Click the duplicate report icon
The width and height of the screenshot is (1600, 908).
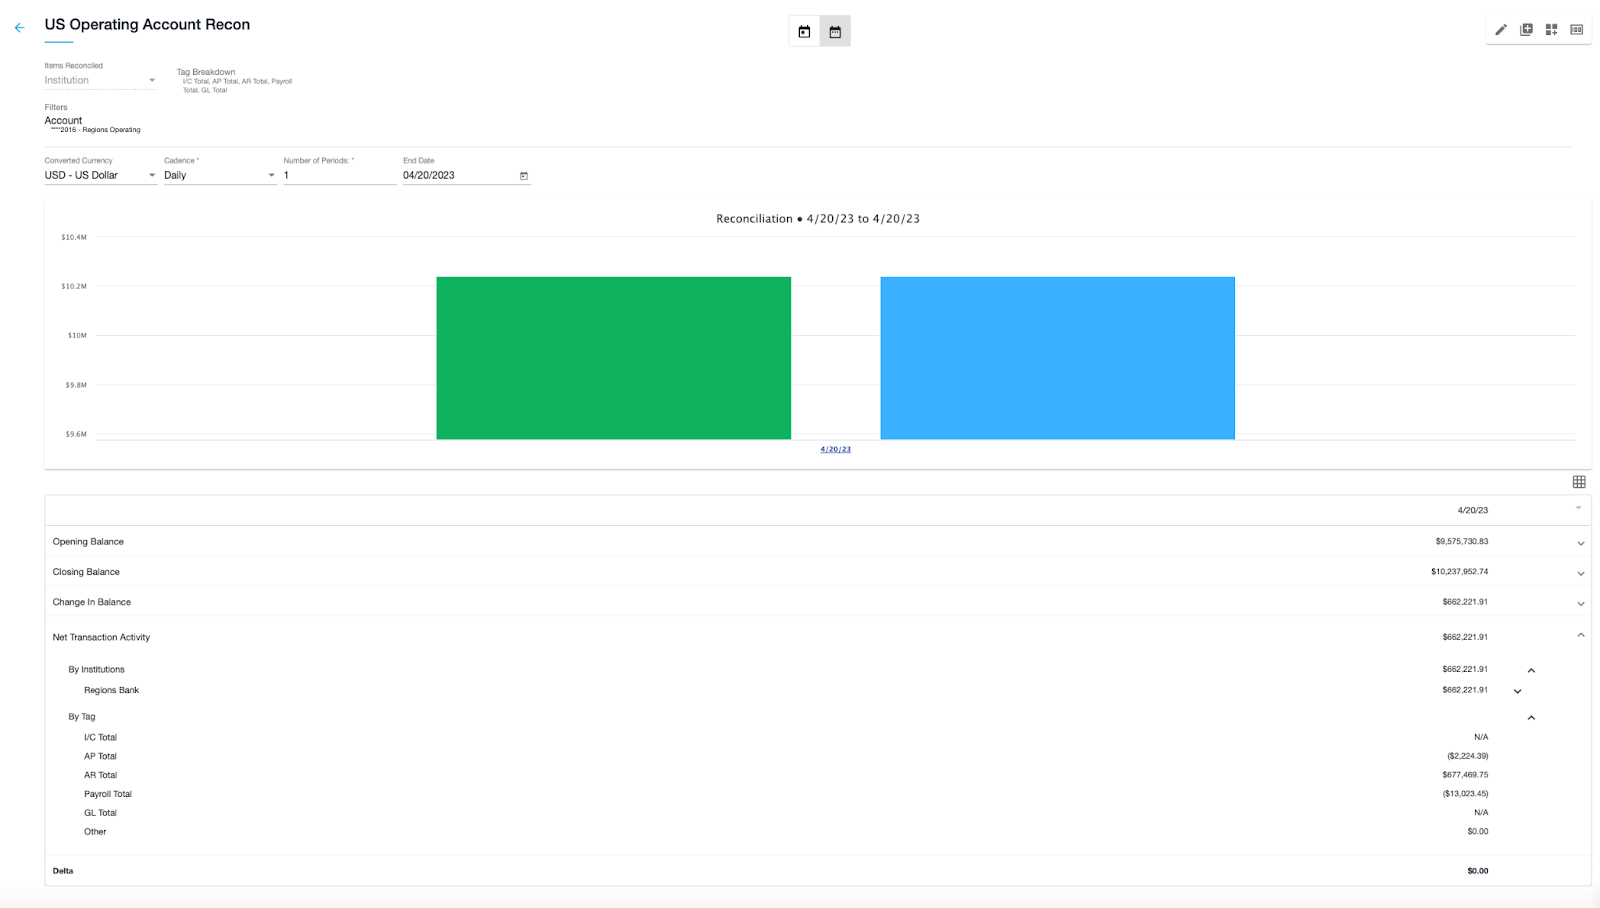pyautogui.click(x=1526, y=30)
